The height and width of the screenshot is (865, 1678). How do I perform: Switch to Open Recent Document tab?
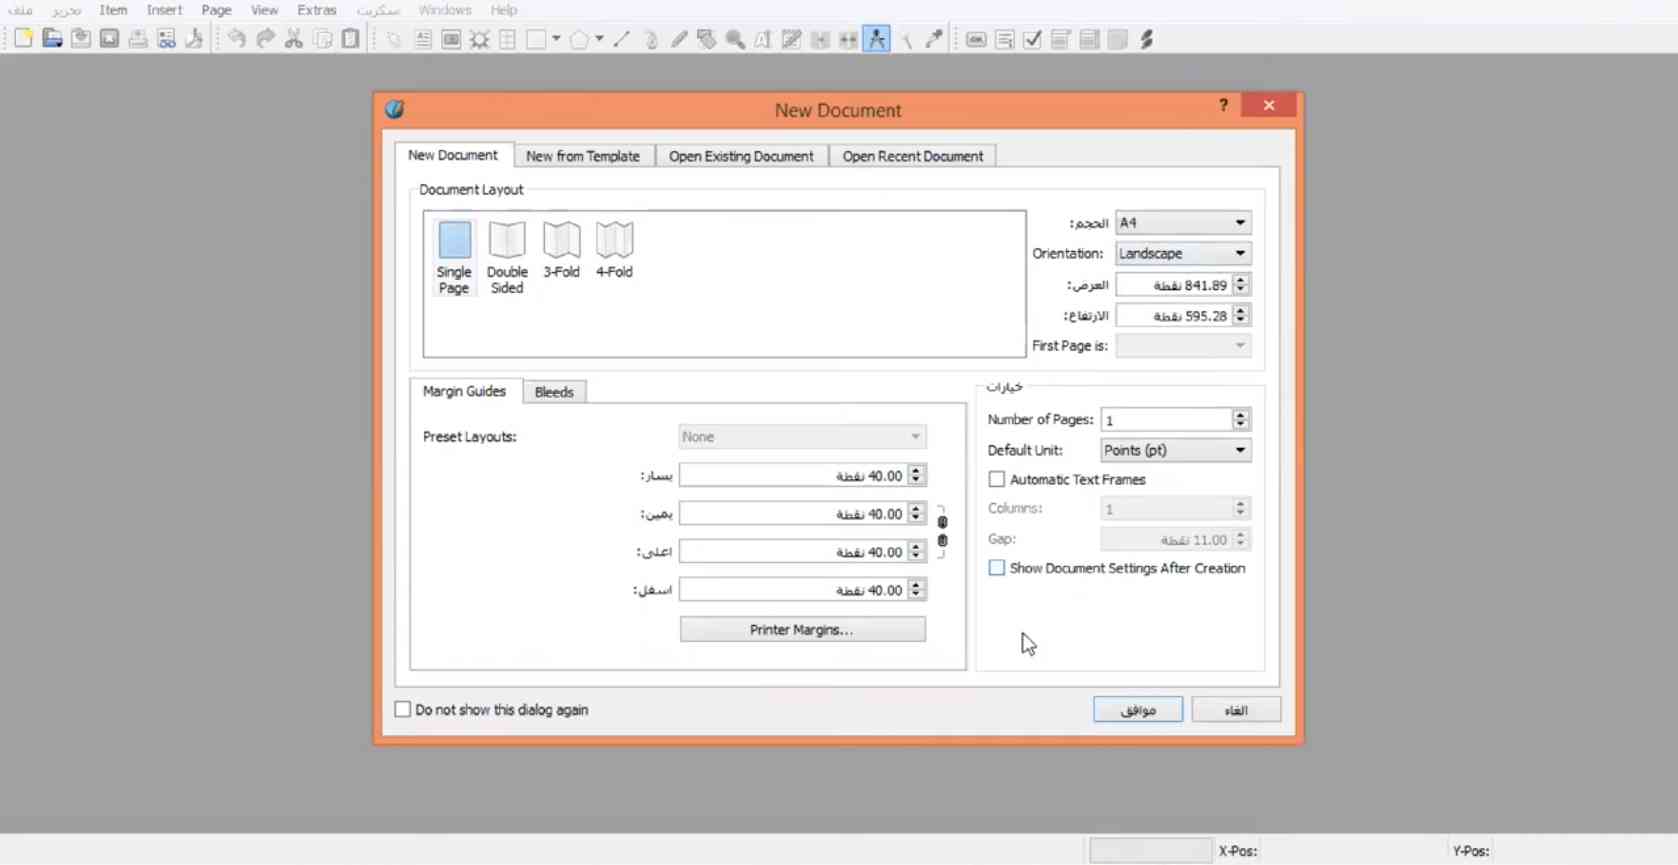[912, 156]
